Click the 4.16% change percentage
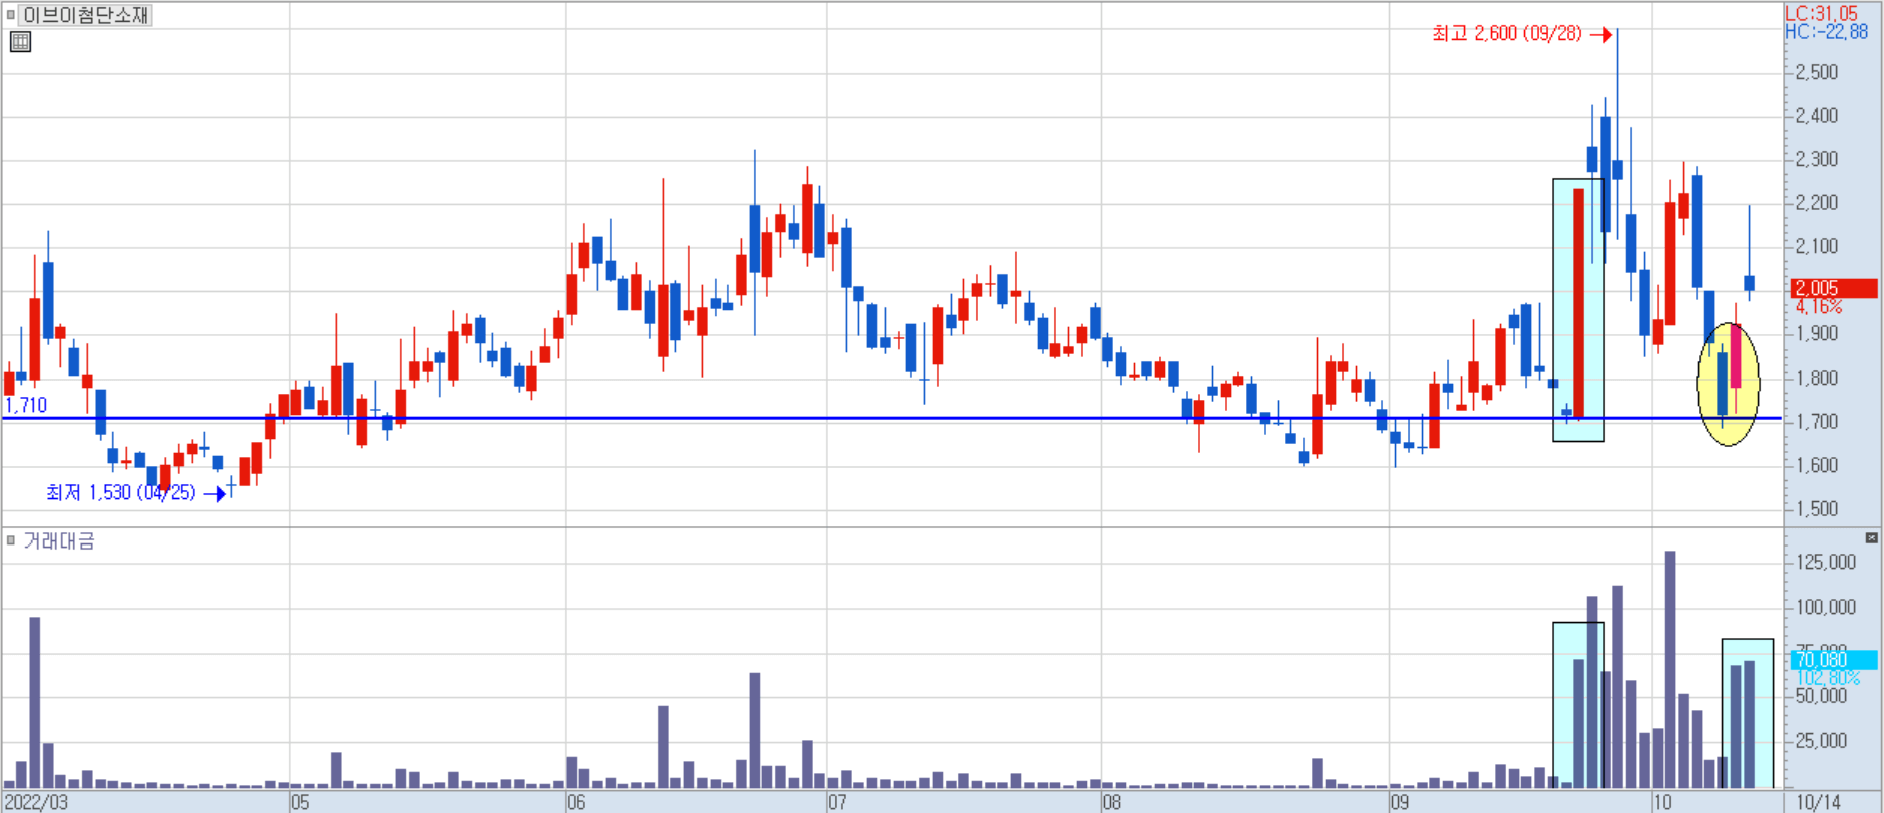Image resolution: width=1884 pixels, height=813 pixels. (1819, 307)
